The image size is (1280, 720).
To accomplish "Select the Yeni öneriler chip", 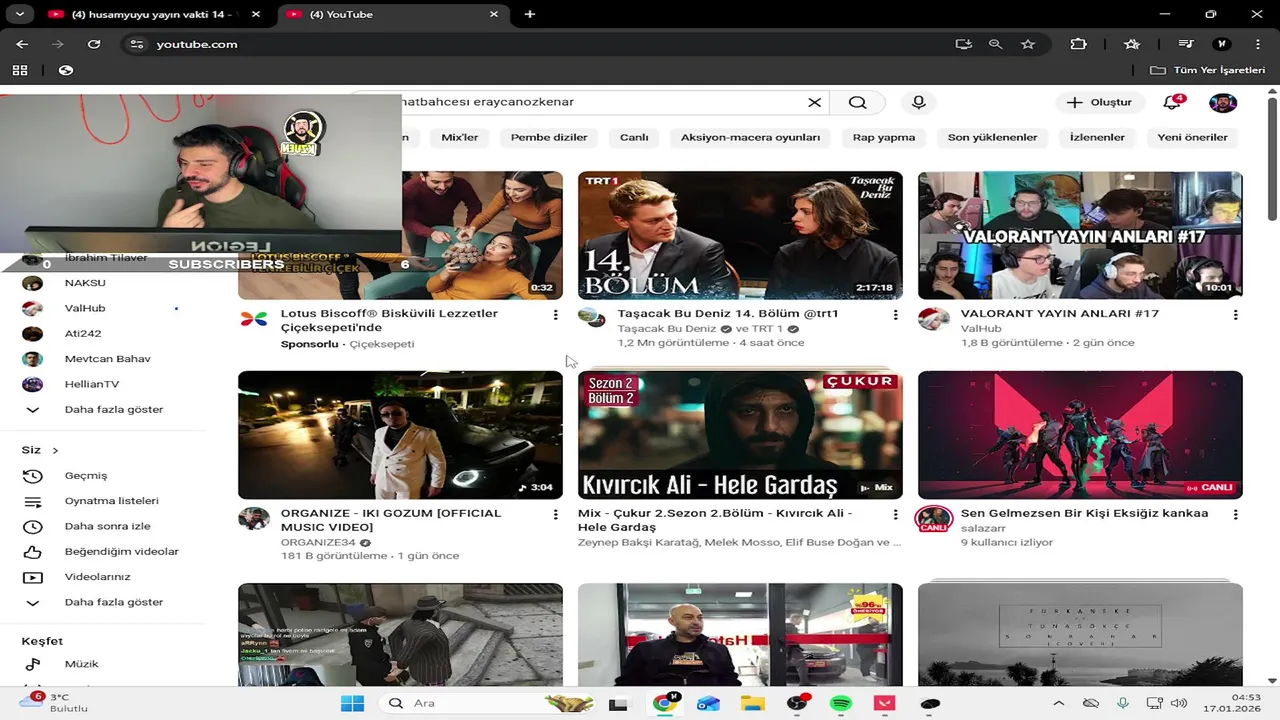I will tap(1192, 137).
